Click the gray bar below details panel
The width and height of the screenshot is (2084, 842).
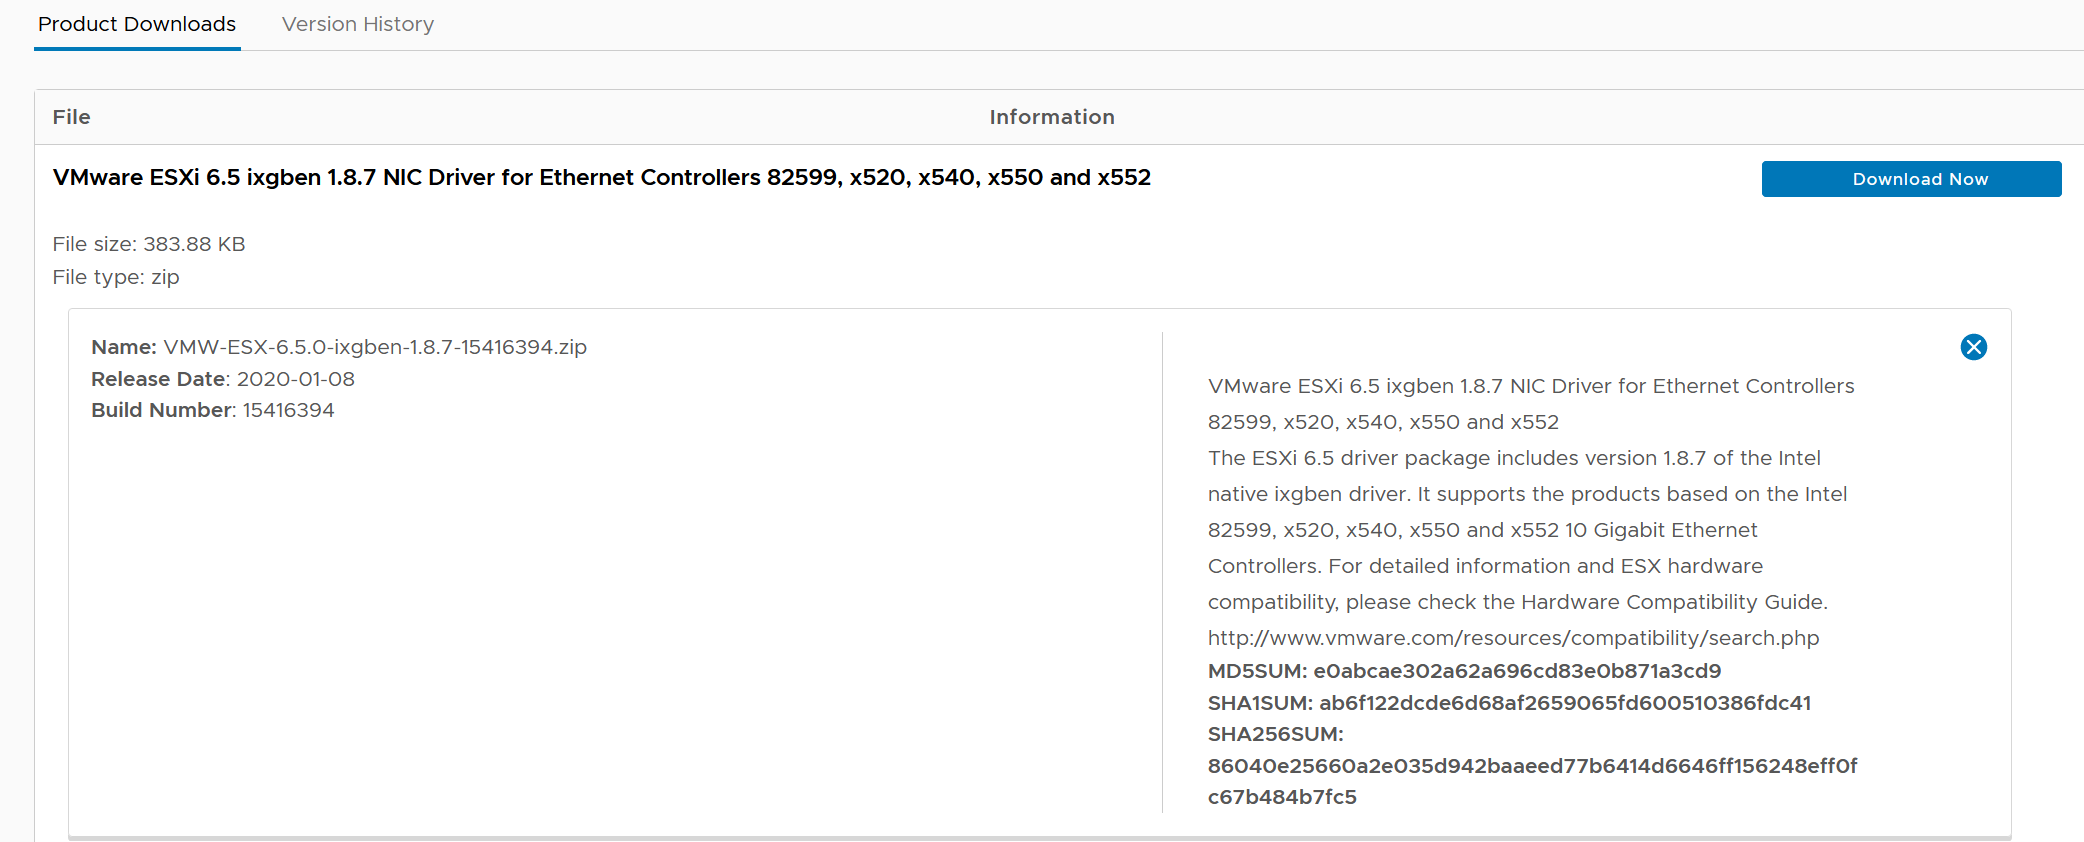pyautogui.click(x=1039, y=838)
